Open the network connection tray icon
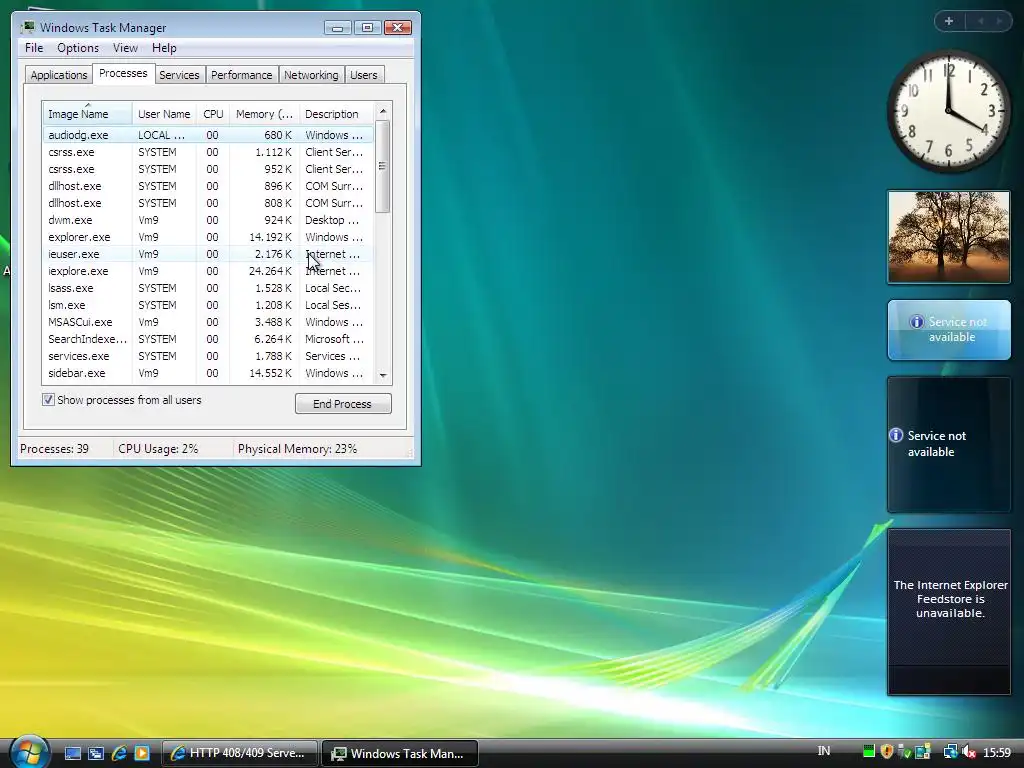Viewport: 1024px width, 768px height. (x=951, y=752)
